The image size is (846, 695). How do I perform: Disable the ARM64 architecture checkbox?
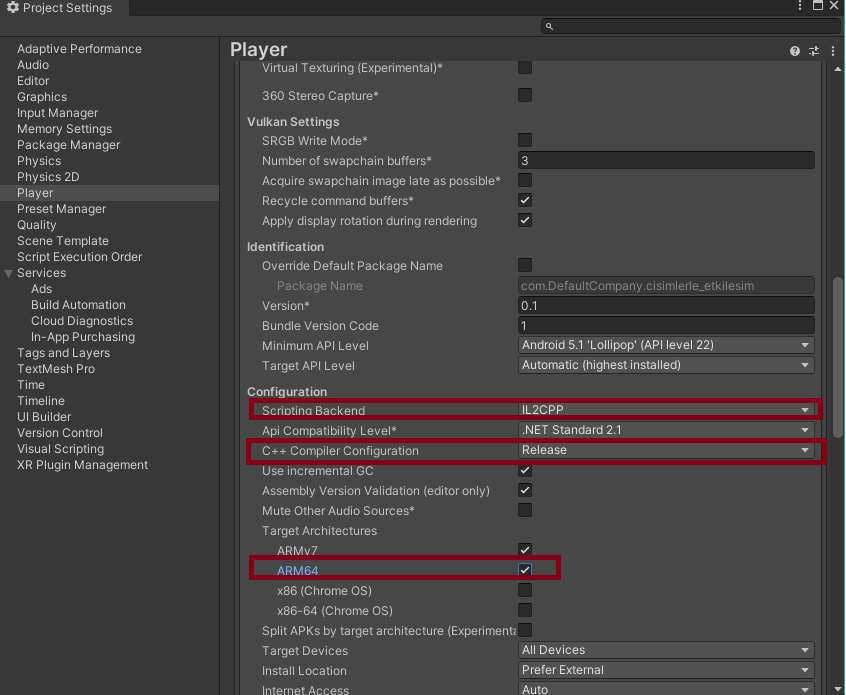coord(525,570)
